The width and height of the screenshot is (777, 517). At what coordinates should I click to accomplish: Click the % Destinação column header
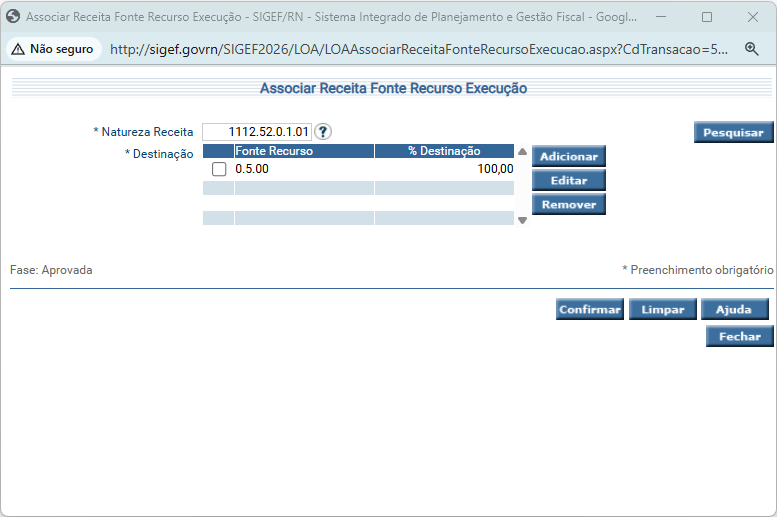[x=444, y=151]
